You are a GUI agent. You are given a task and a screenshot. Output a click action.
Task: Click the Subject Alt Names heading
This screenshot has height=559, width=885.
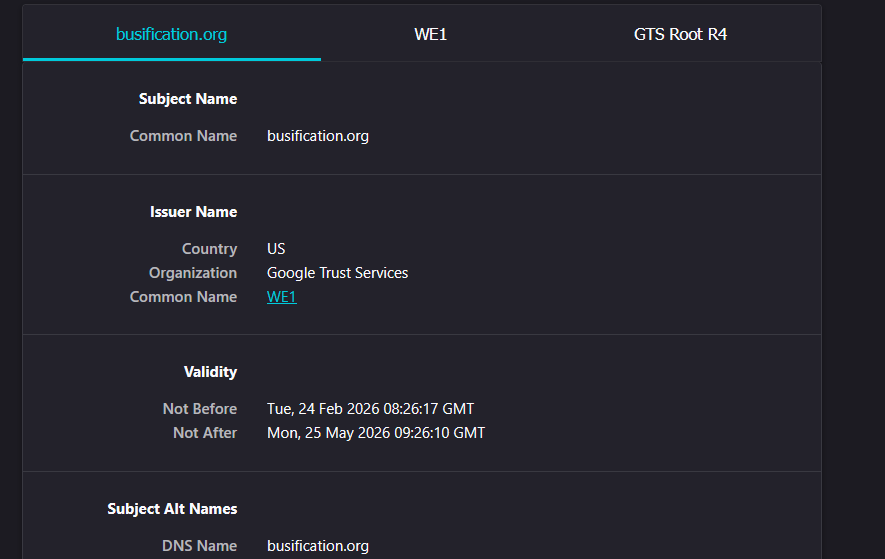coord(172,509)
